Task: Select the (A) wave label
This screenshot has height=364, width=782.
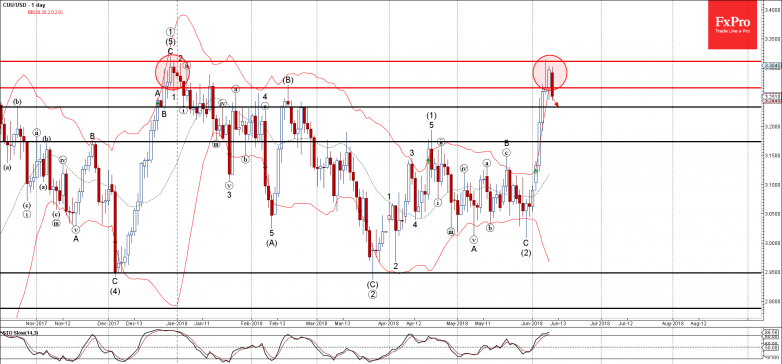Action: pyautogui.click(x=272, y=243)
